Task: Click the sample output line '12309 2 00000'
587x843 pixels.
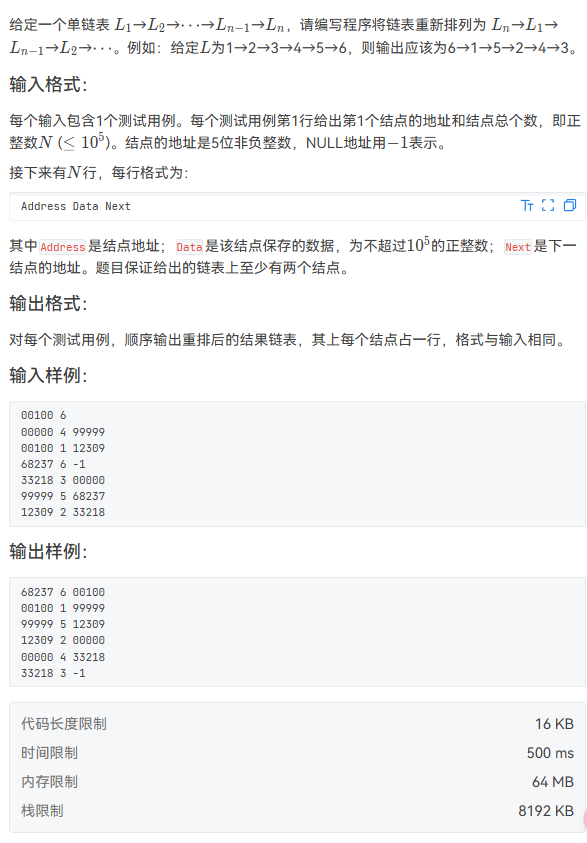Action: click(63, 640)
